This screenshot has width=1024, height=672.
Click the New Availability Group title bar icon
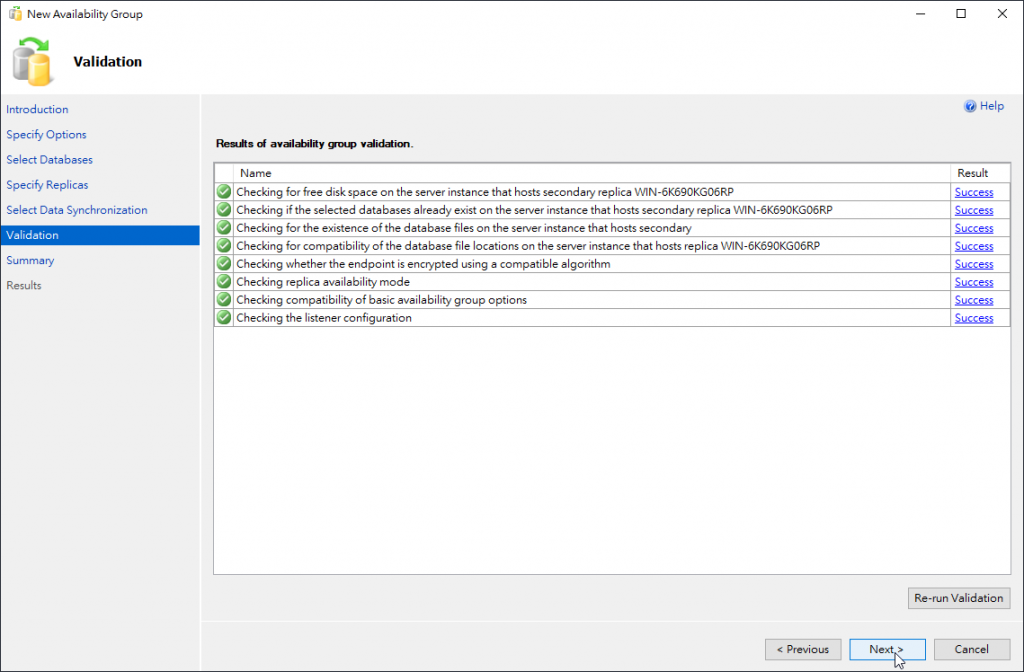click(x=15, y=14)
